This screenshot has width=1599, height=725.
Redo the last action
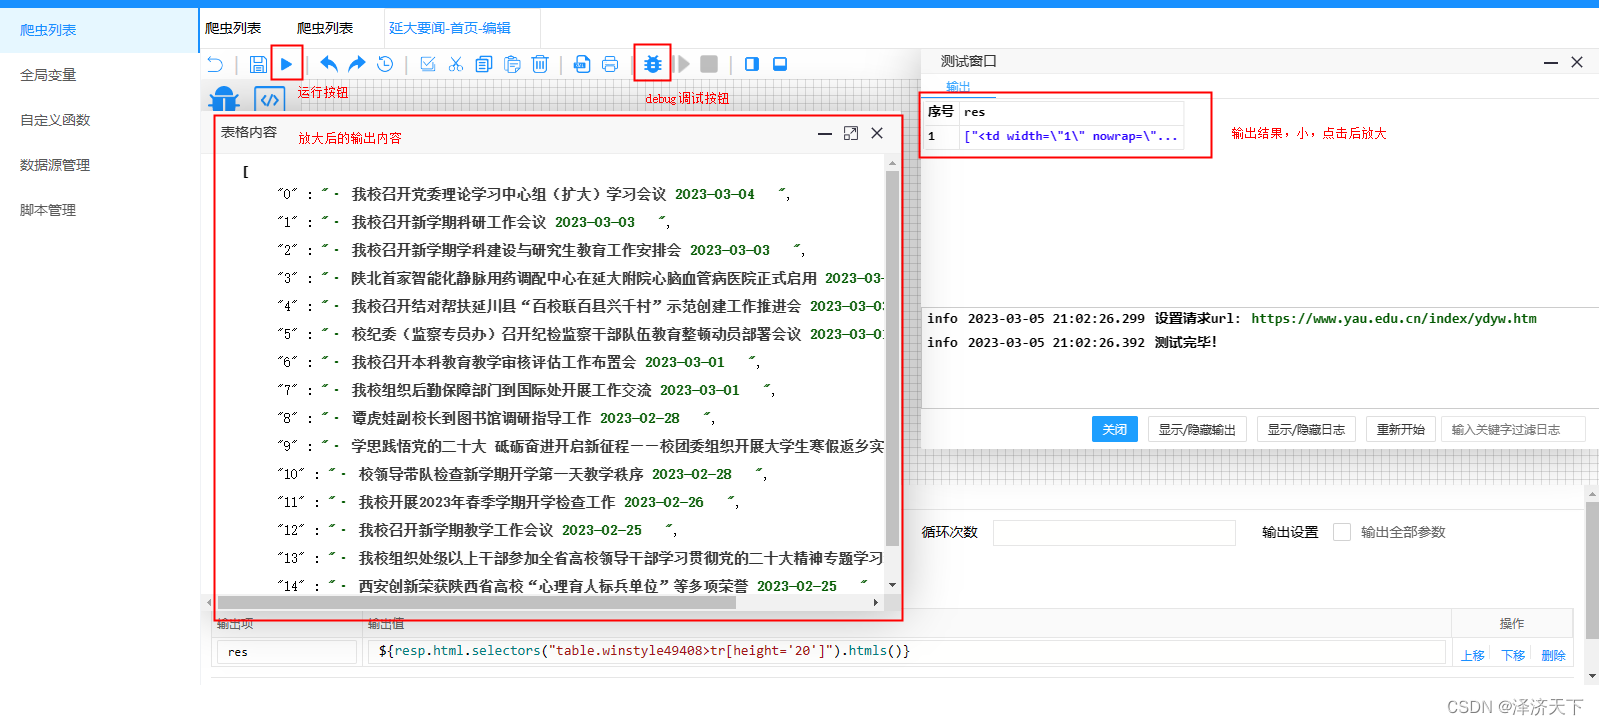point(357,64)
